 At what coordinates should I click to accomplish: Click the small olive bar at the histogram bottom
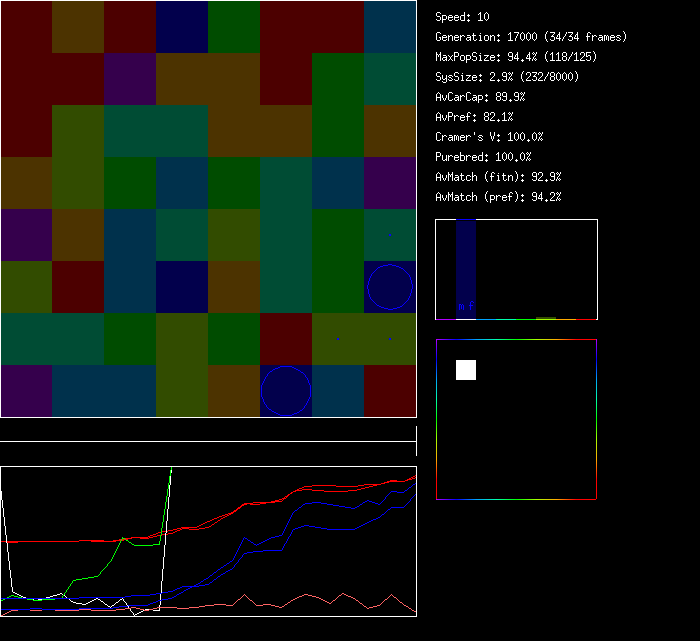pyautogui.click(x=545, y=318)
